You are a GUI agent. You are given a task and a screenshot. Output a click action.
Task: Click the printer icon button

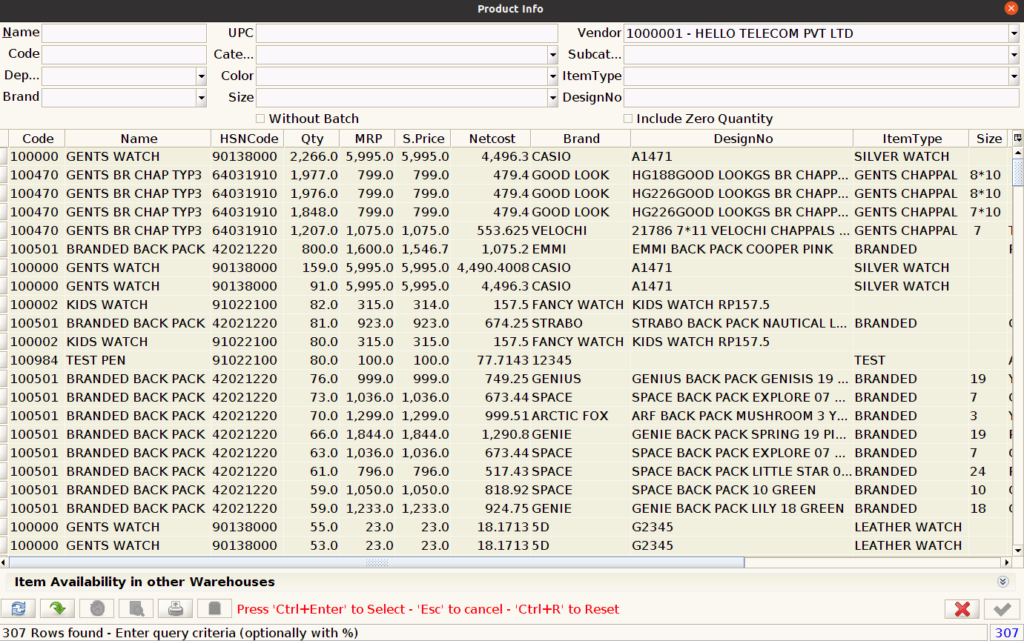[x=175, y=609]
